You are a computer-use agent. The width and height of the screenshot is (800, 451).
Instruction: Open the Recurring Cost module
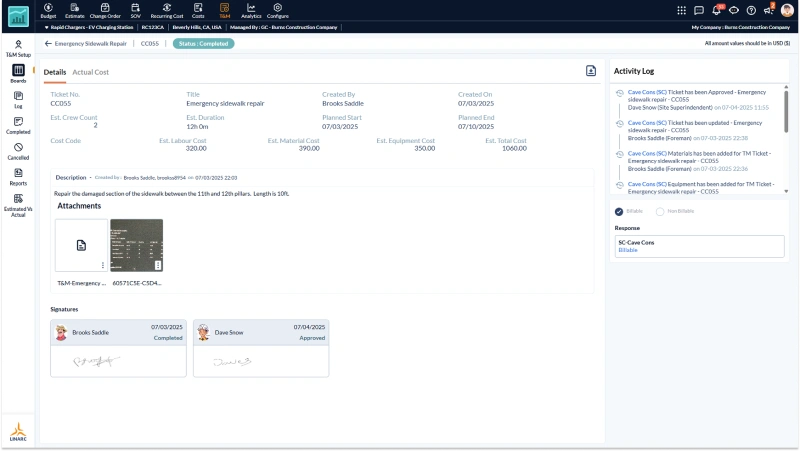pos(167,11)
